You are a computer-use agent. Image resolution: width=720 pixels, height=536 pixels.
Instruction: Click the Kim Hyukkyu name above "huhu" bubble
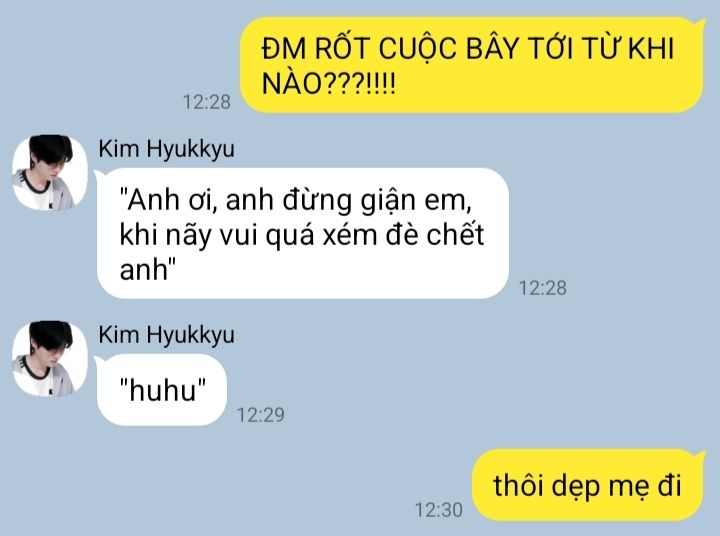click(x=166, y=335)
